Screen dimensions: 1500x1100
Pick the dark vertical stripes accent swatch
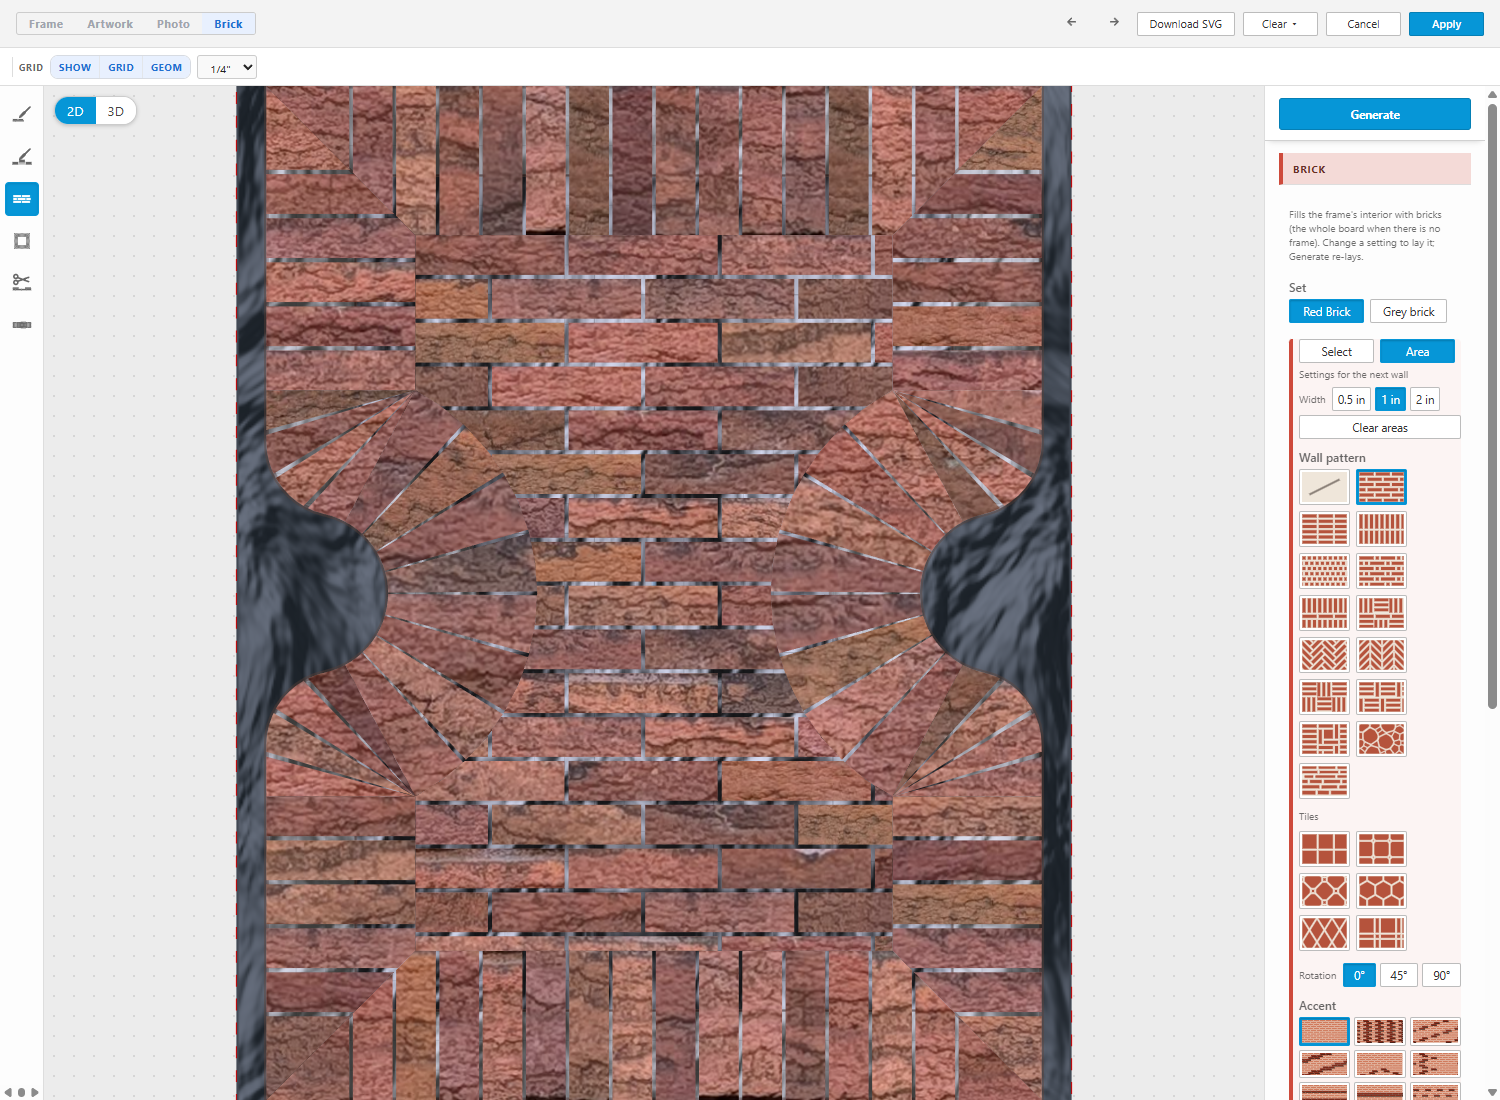(x=1380, y=1031)
